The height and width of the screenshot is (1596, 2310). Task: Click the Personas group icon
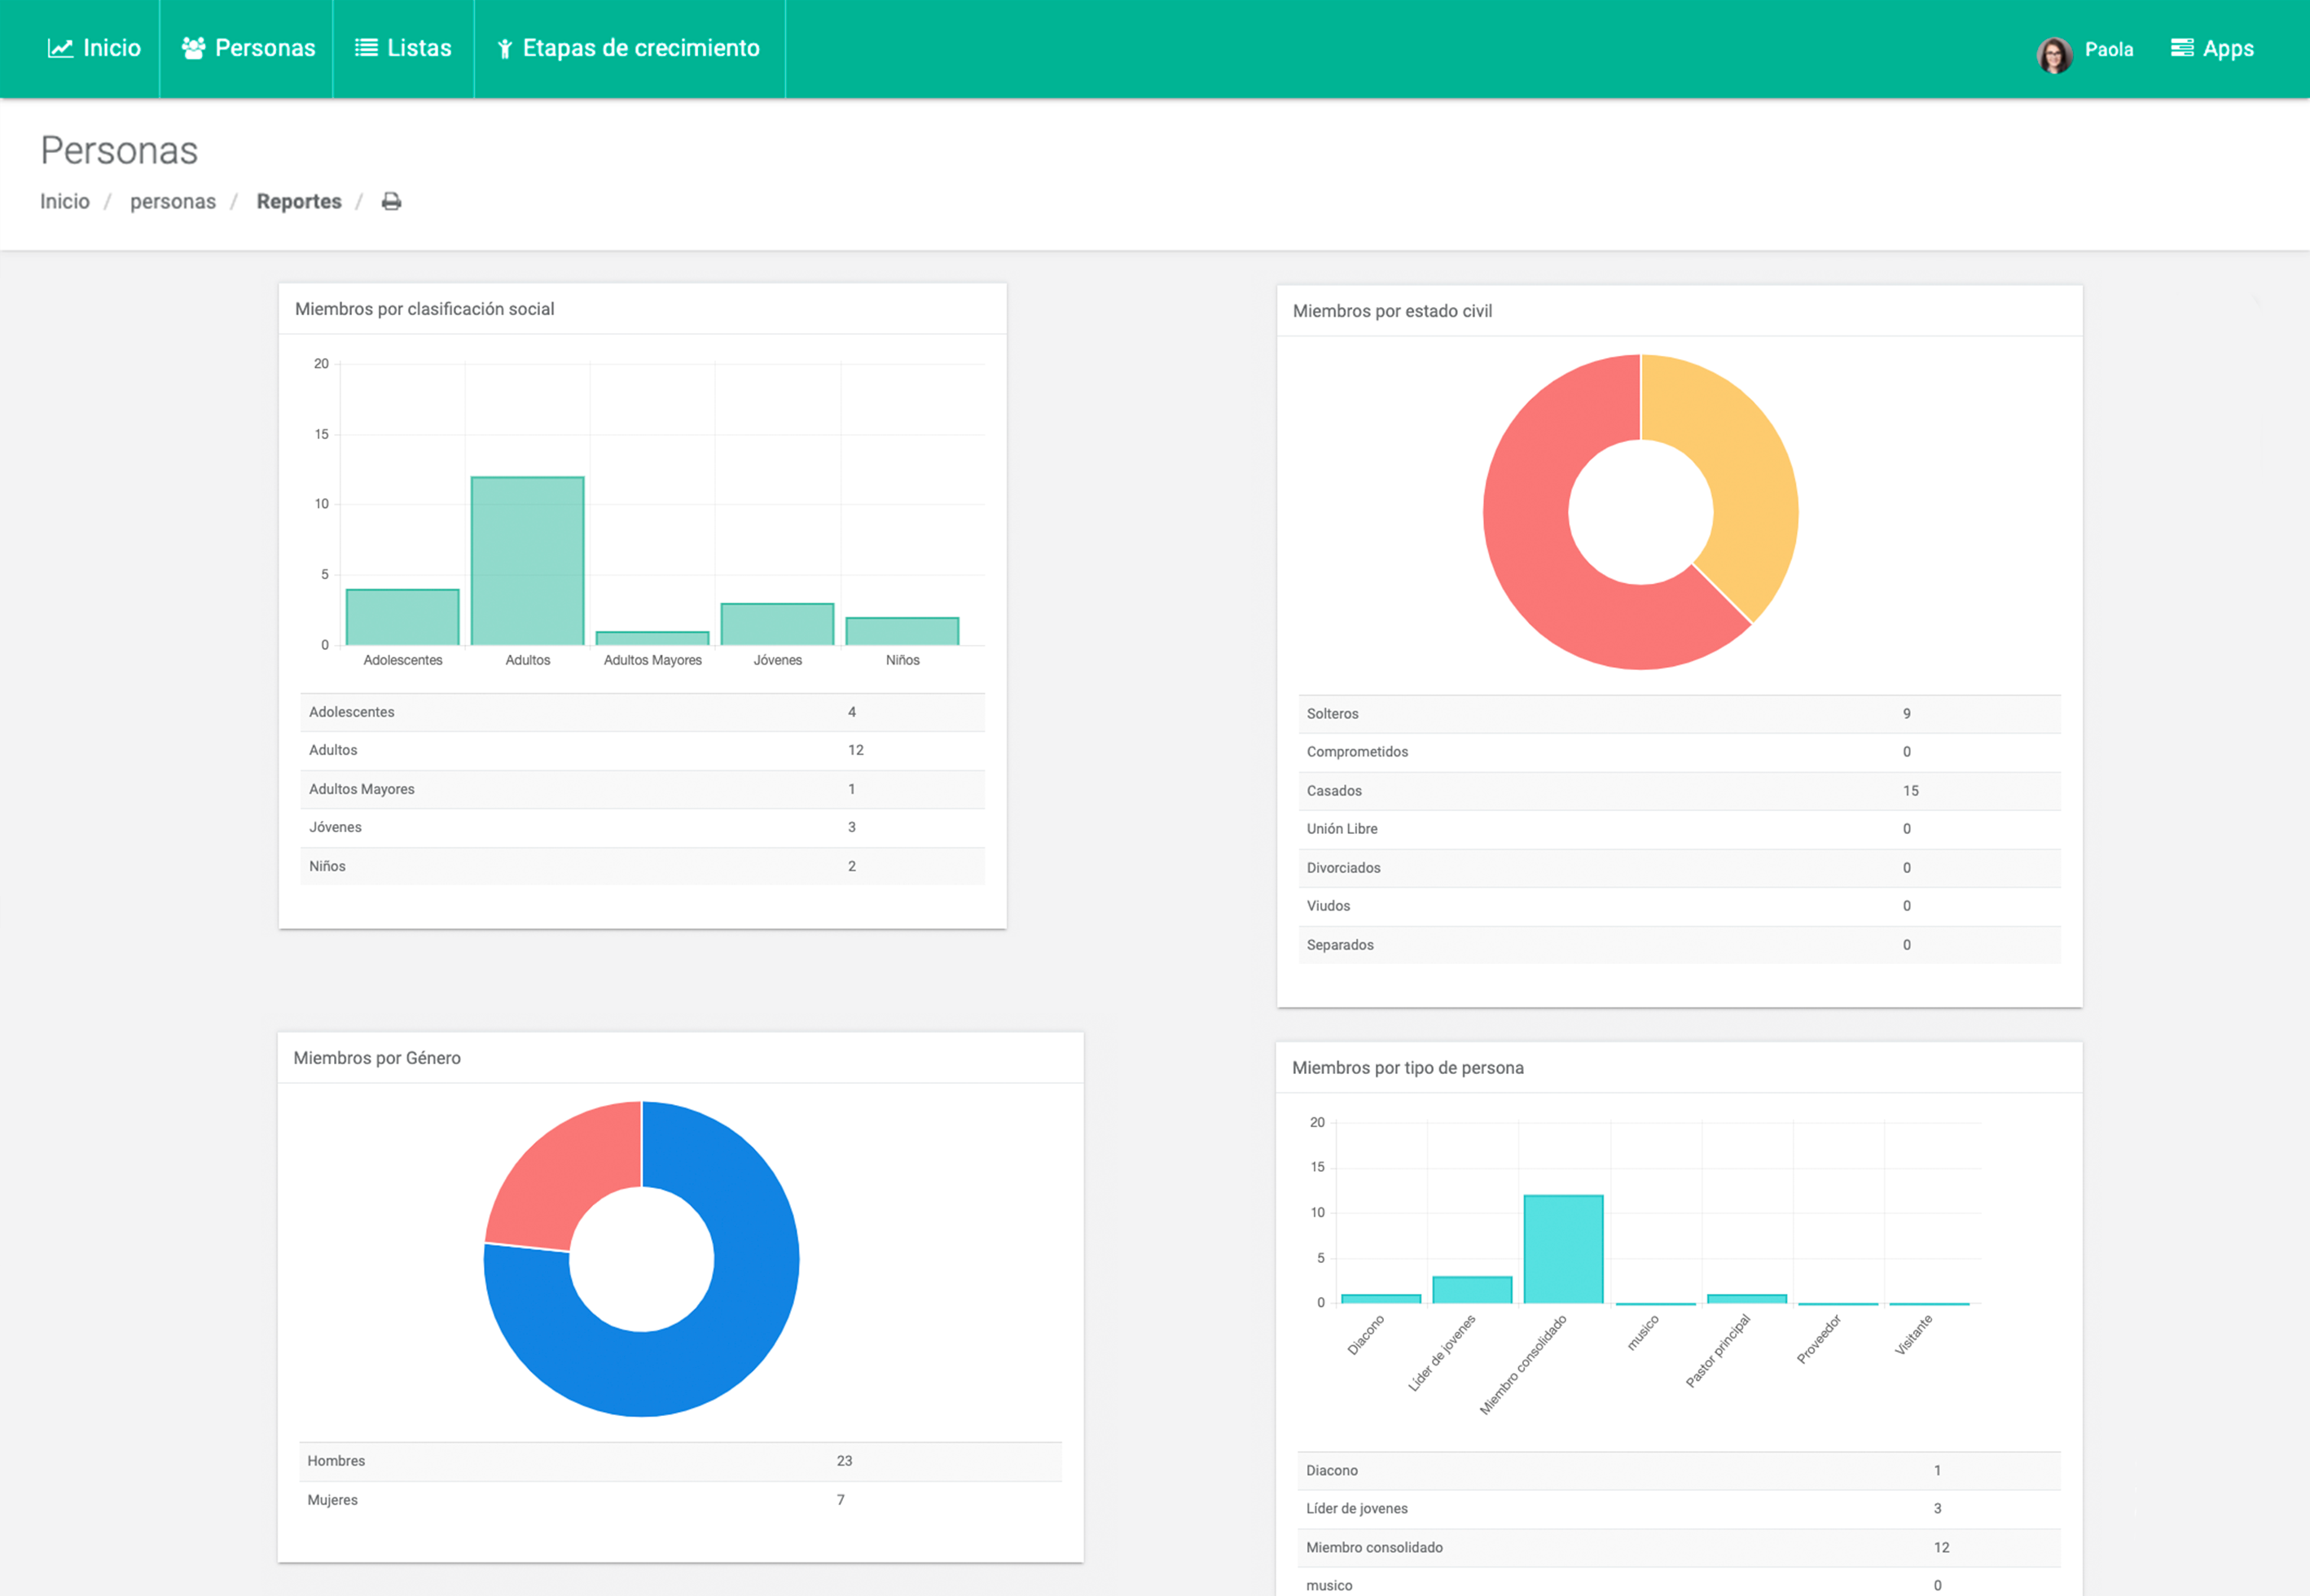[x=193, y=48]
